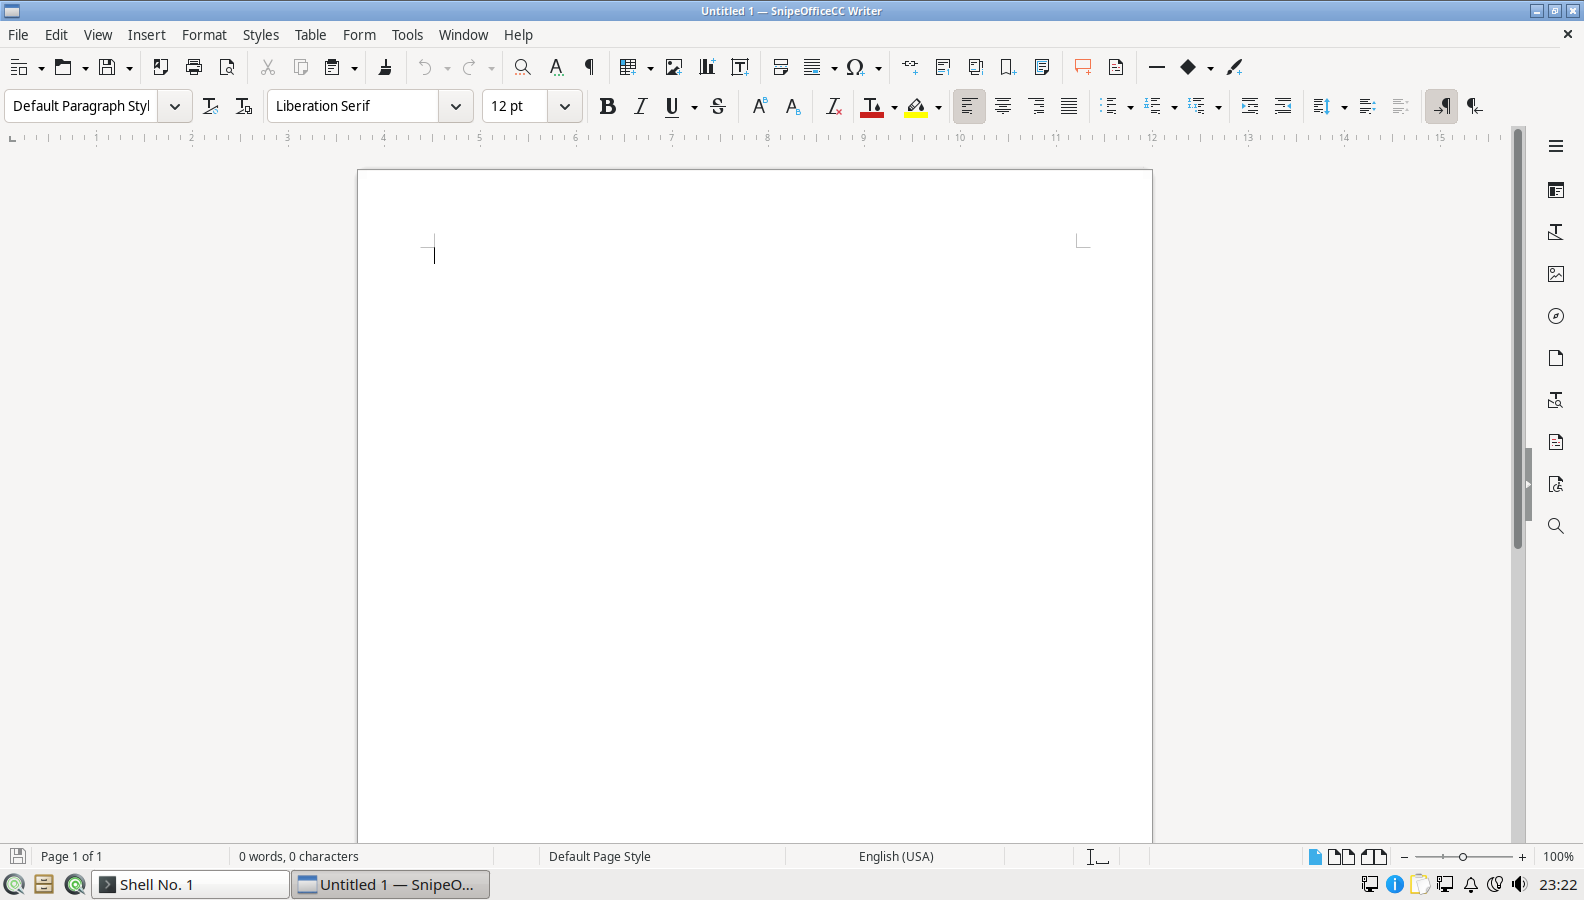Switch to Shell No. 1 taskbar window
Viewport: 1584px width, 900px height.
[x=191, y=884]
